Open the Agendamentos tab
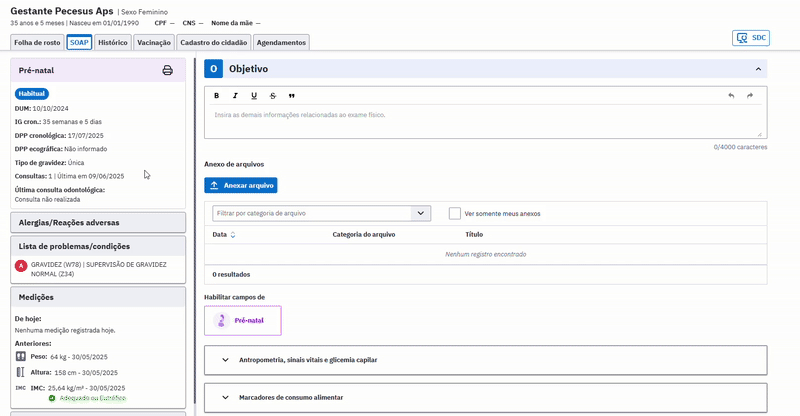The width and height of the screenshot is (800, 416). coord(281,42)
